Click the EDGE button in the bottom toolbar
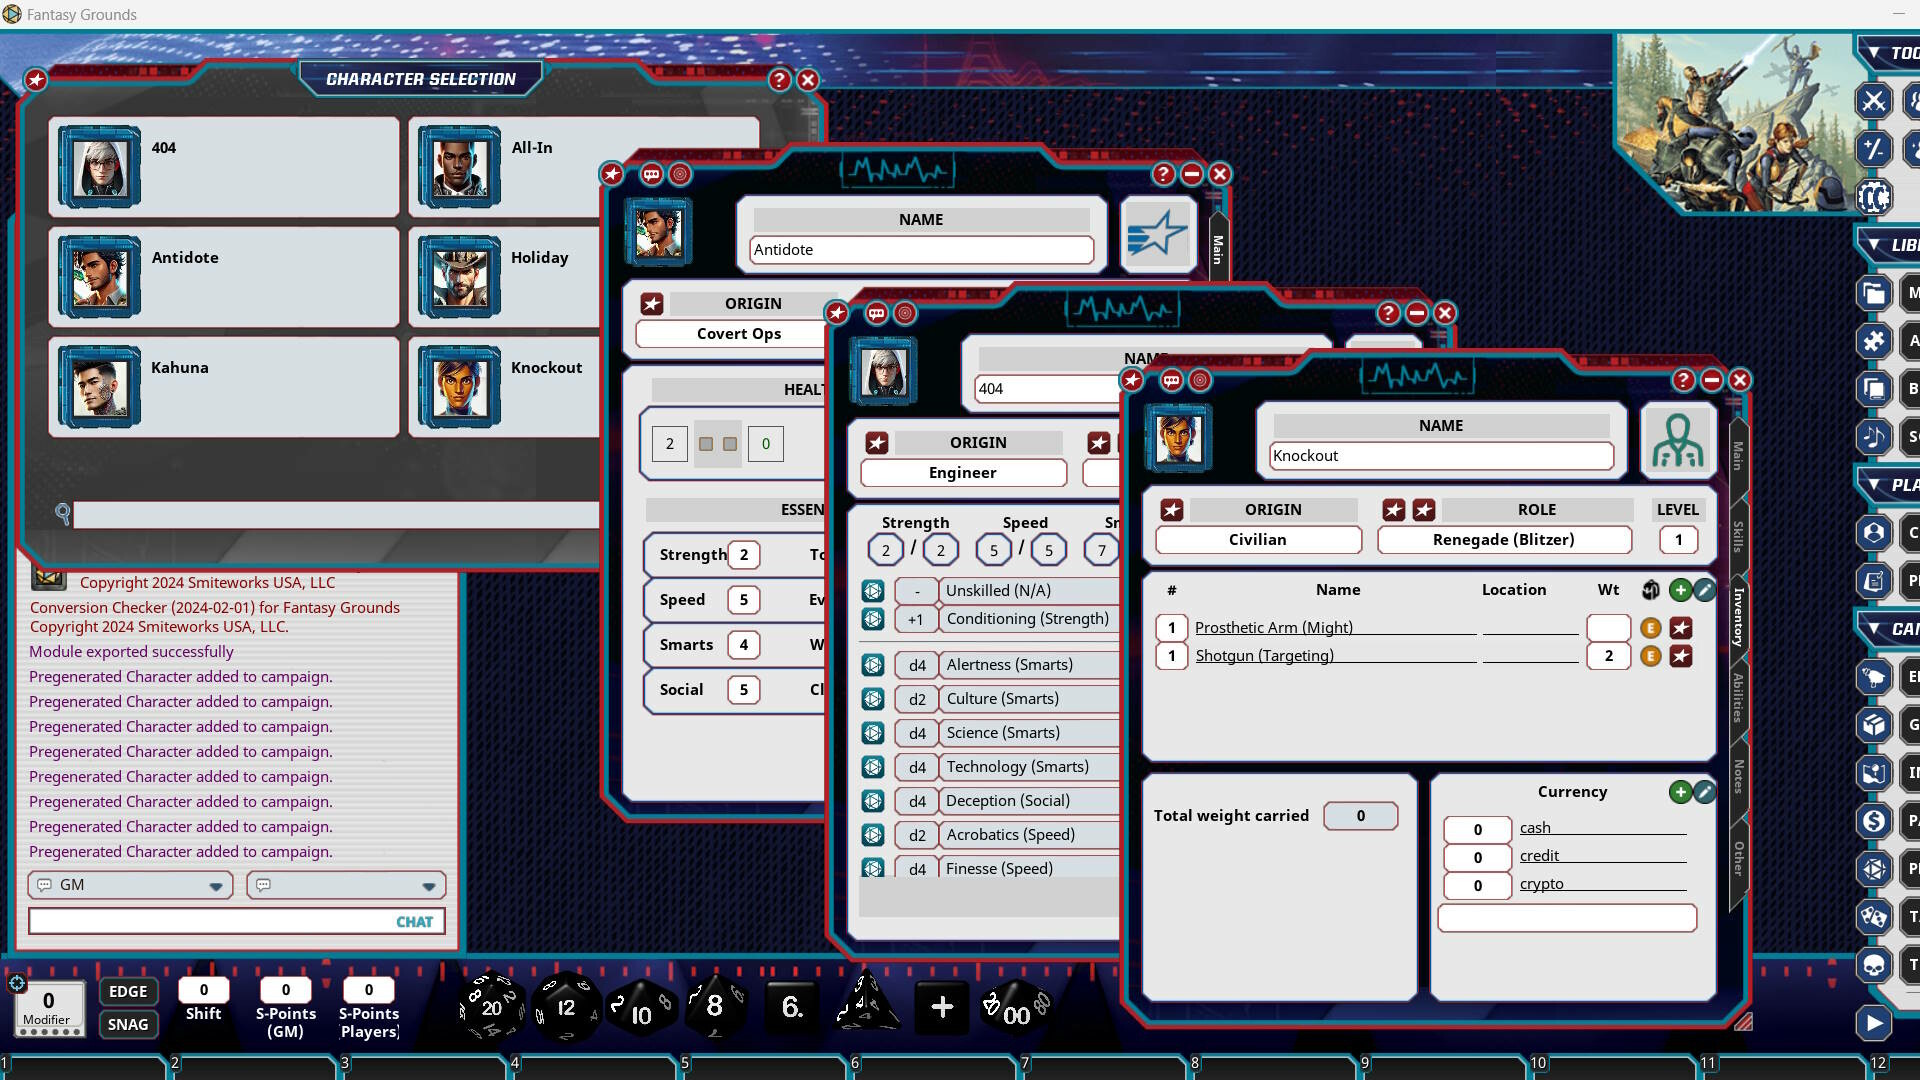This screenshot has height=1080, width=1920. (x=128, y=991)
